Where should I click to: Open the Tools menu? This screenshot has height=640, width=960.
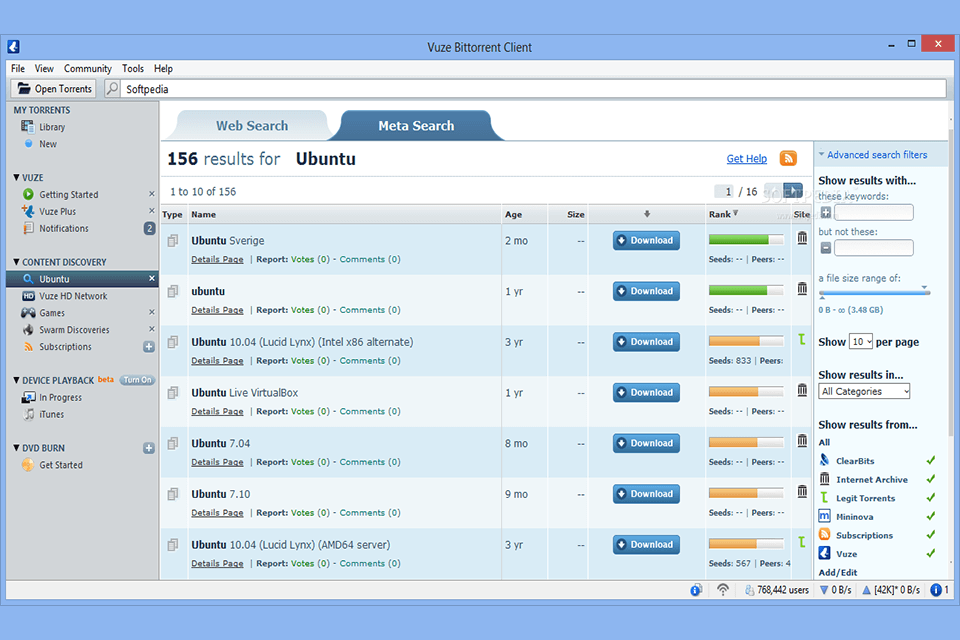click(132, 69)
